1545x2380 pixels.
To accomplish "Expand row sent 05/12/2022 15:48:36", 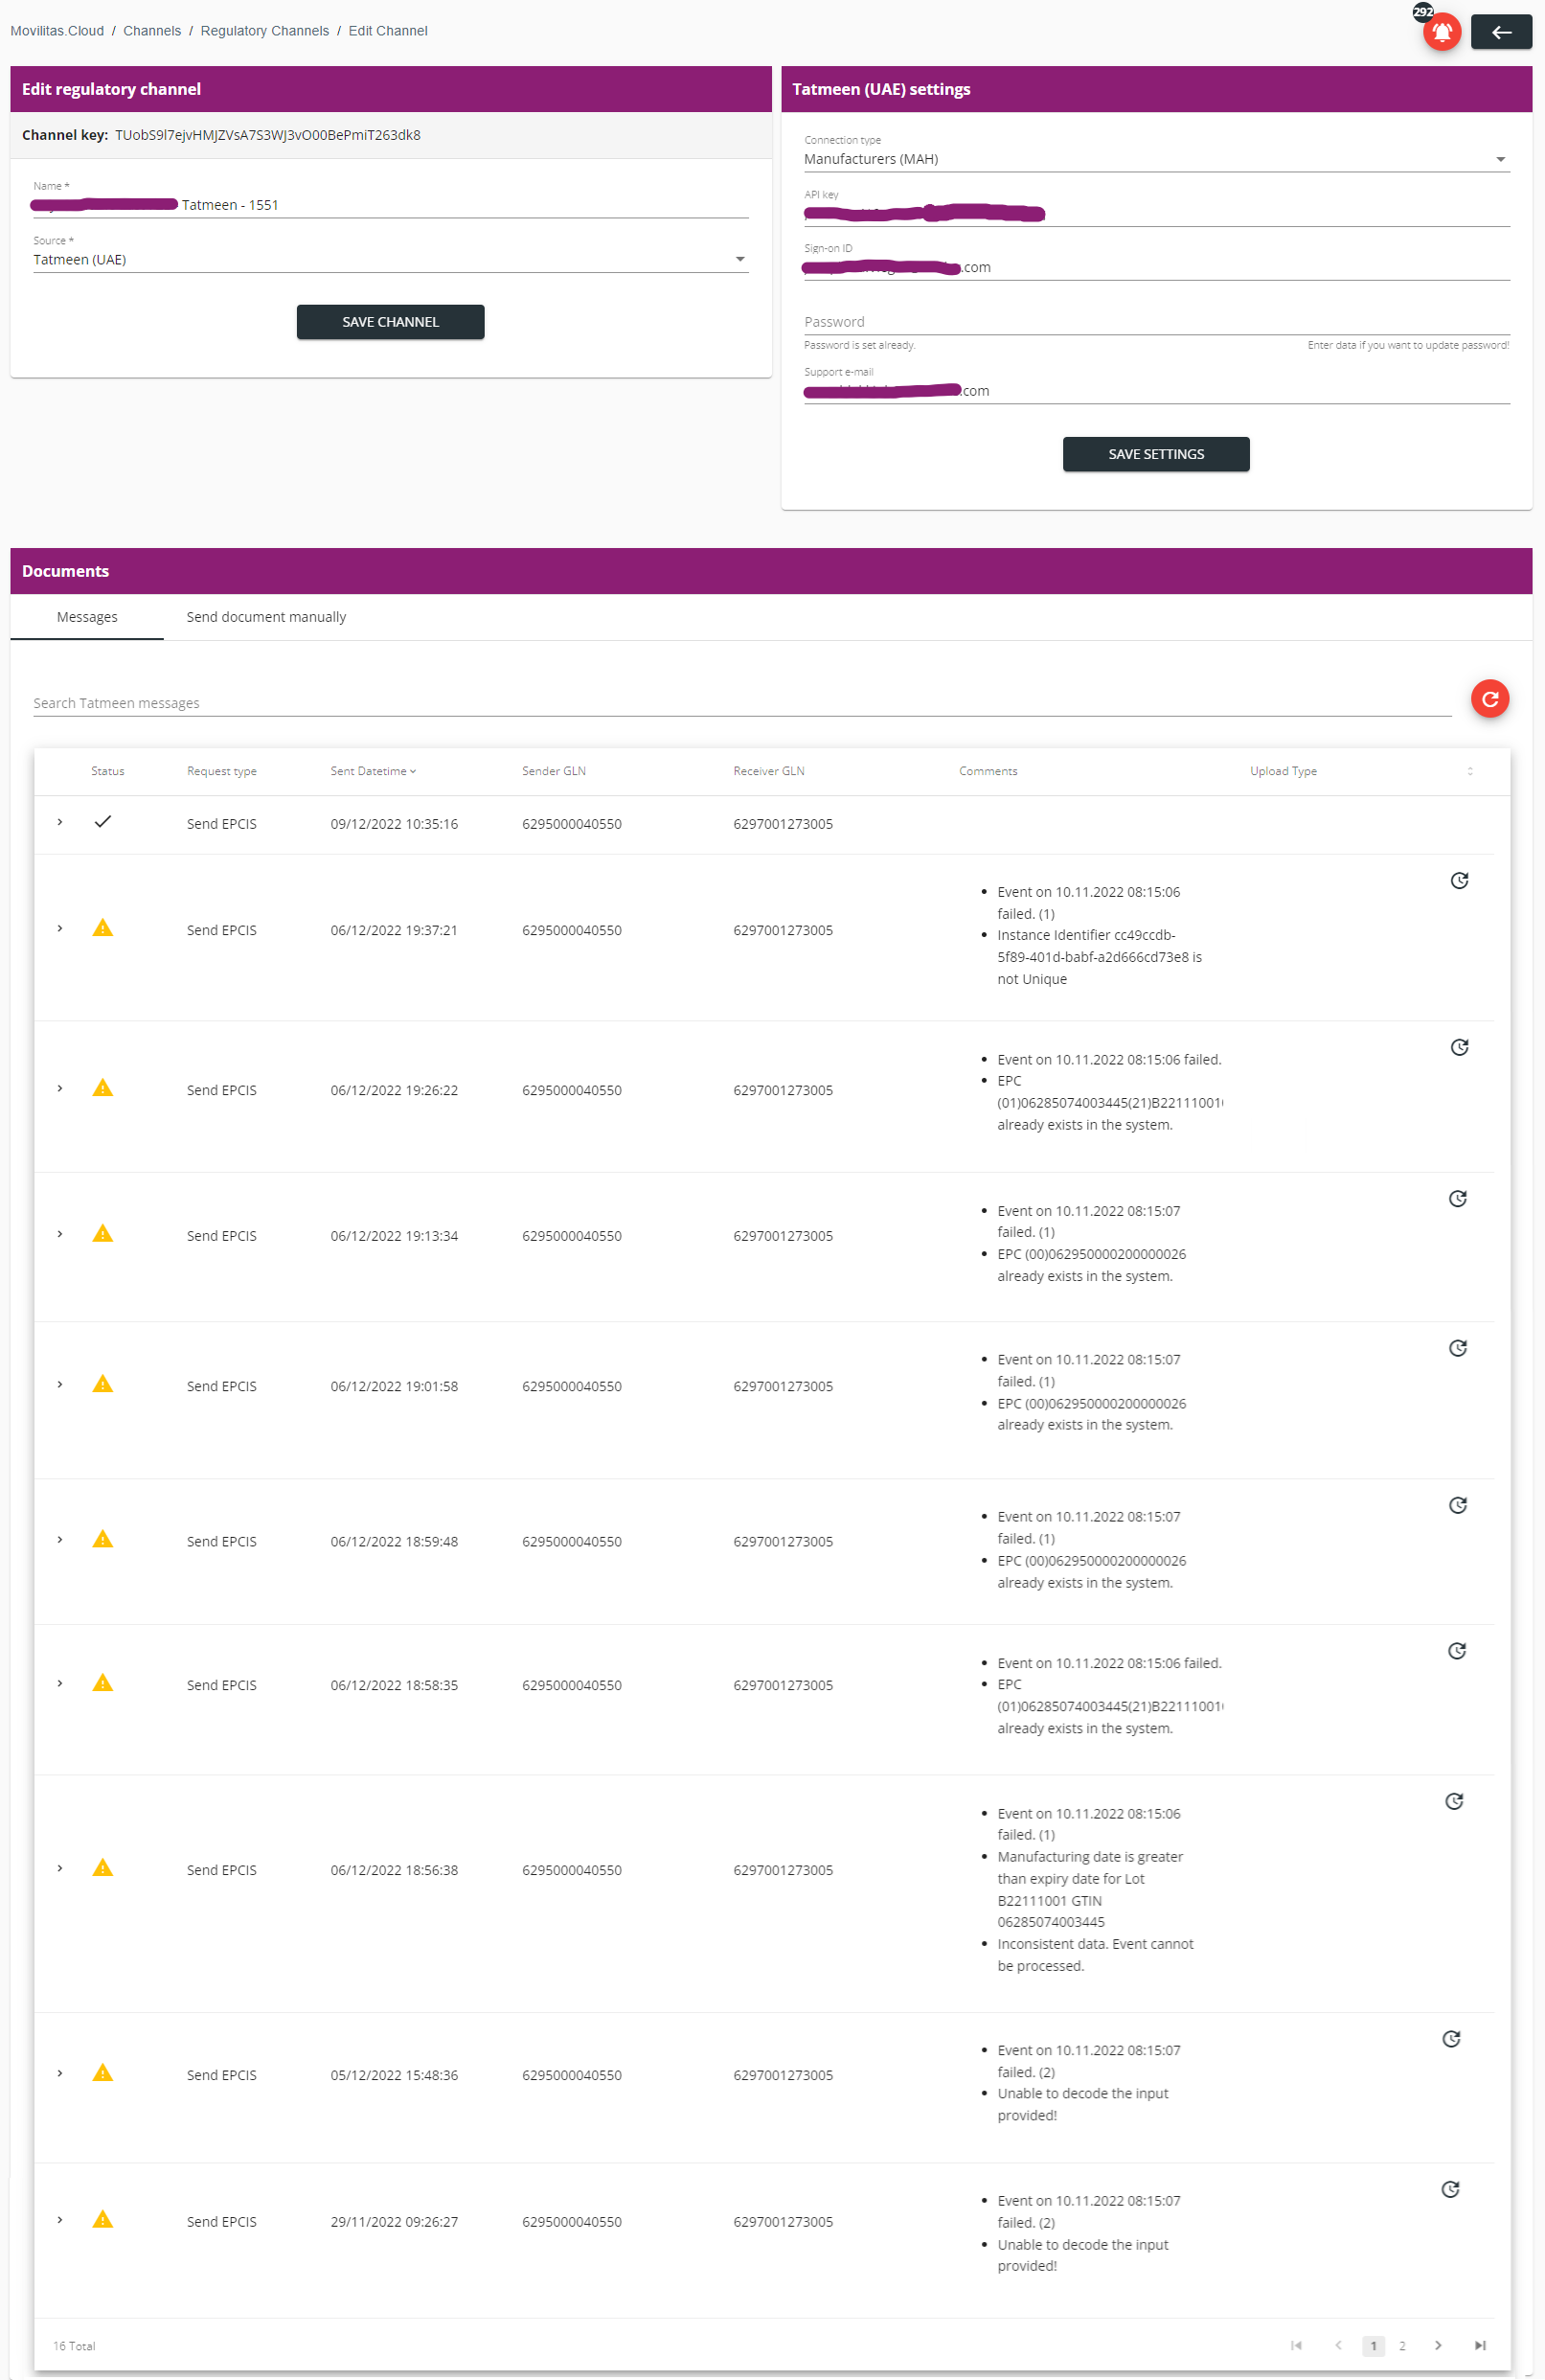I will pos(60,2074).
